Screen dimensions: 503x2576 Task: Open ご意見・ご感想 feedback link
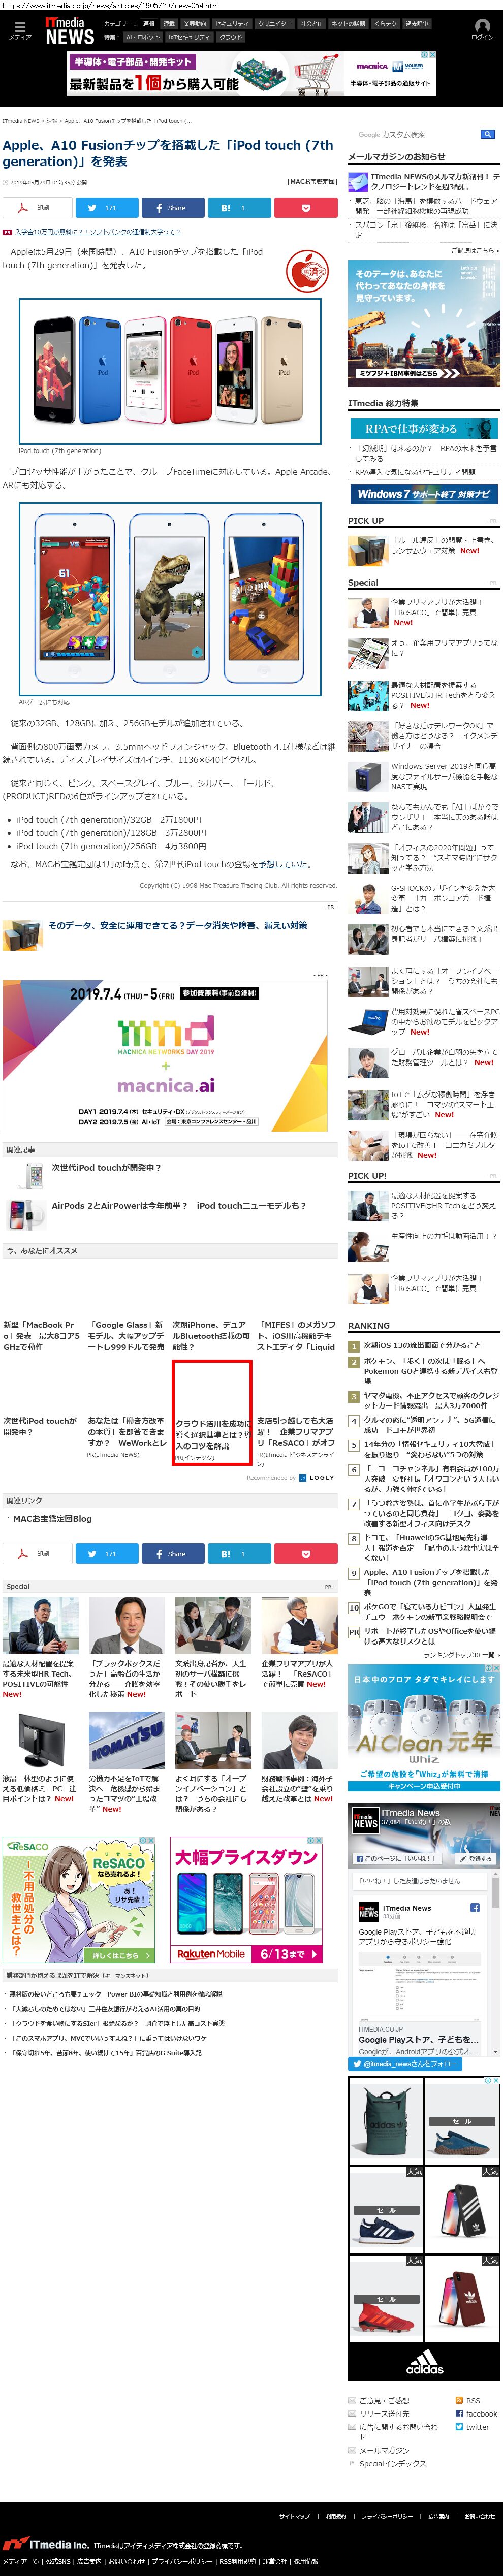[384, 2400]
